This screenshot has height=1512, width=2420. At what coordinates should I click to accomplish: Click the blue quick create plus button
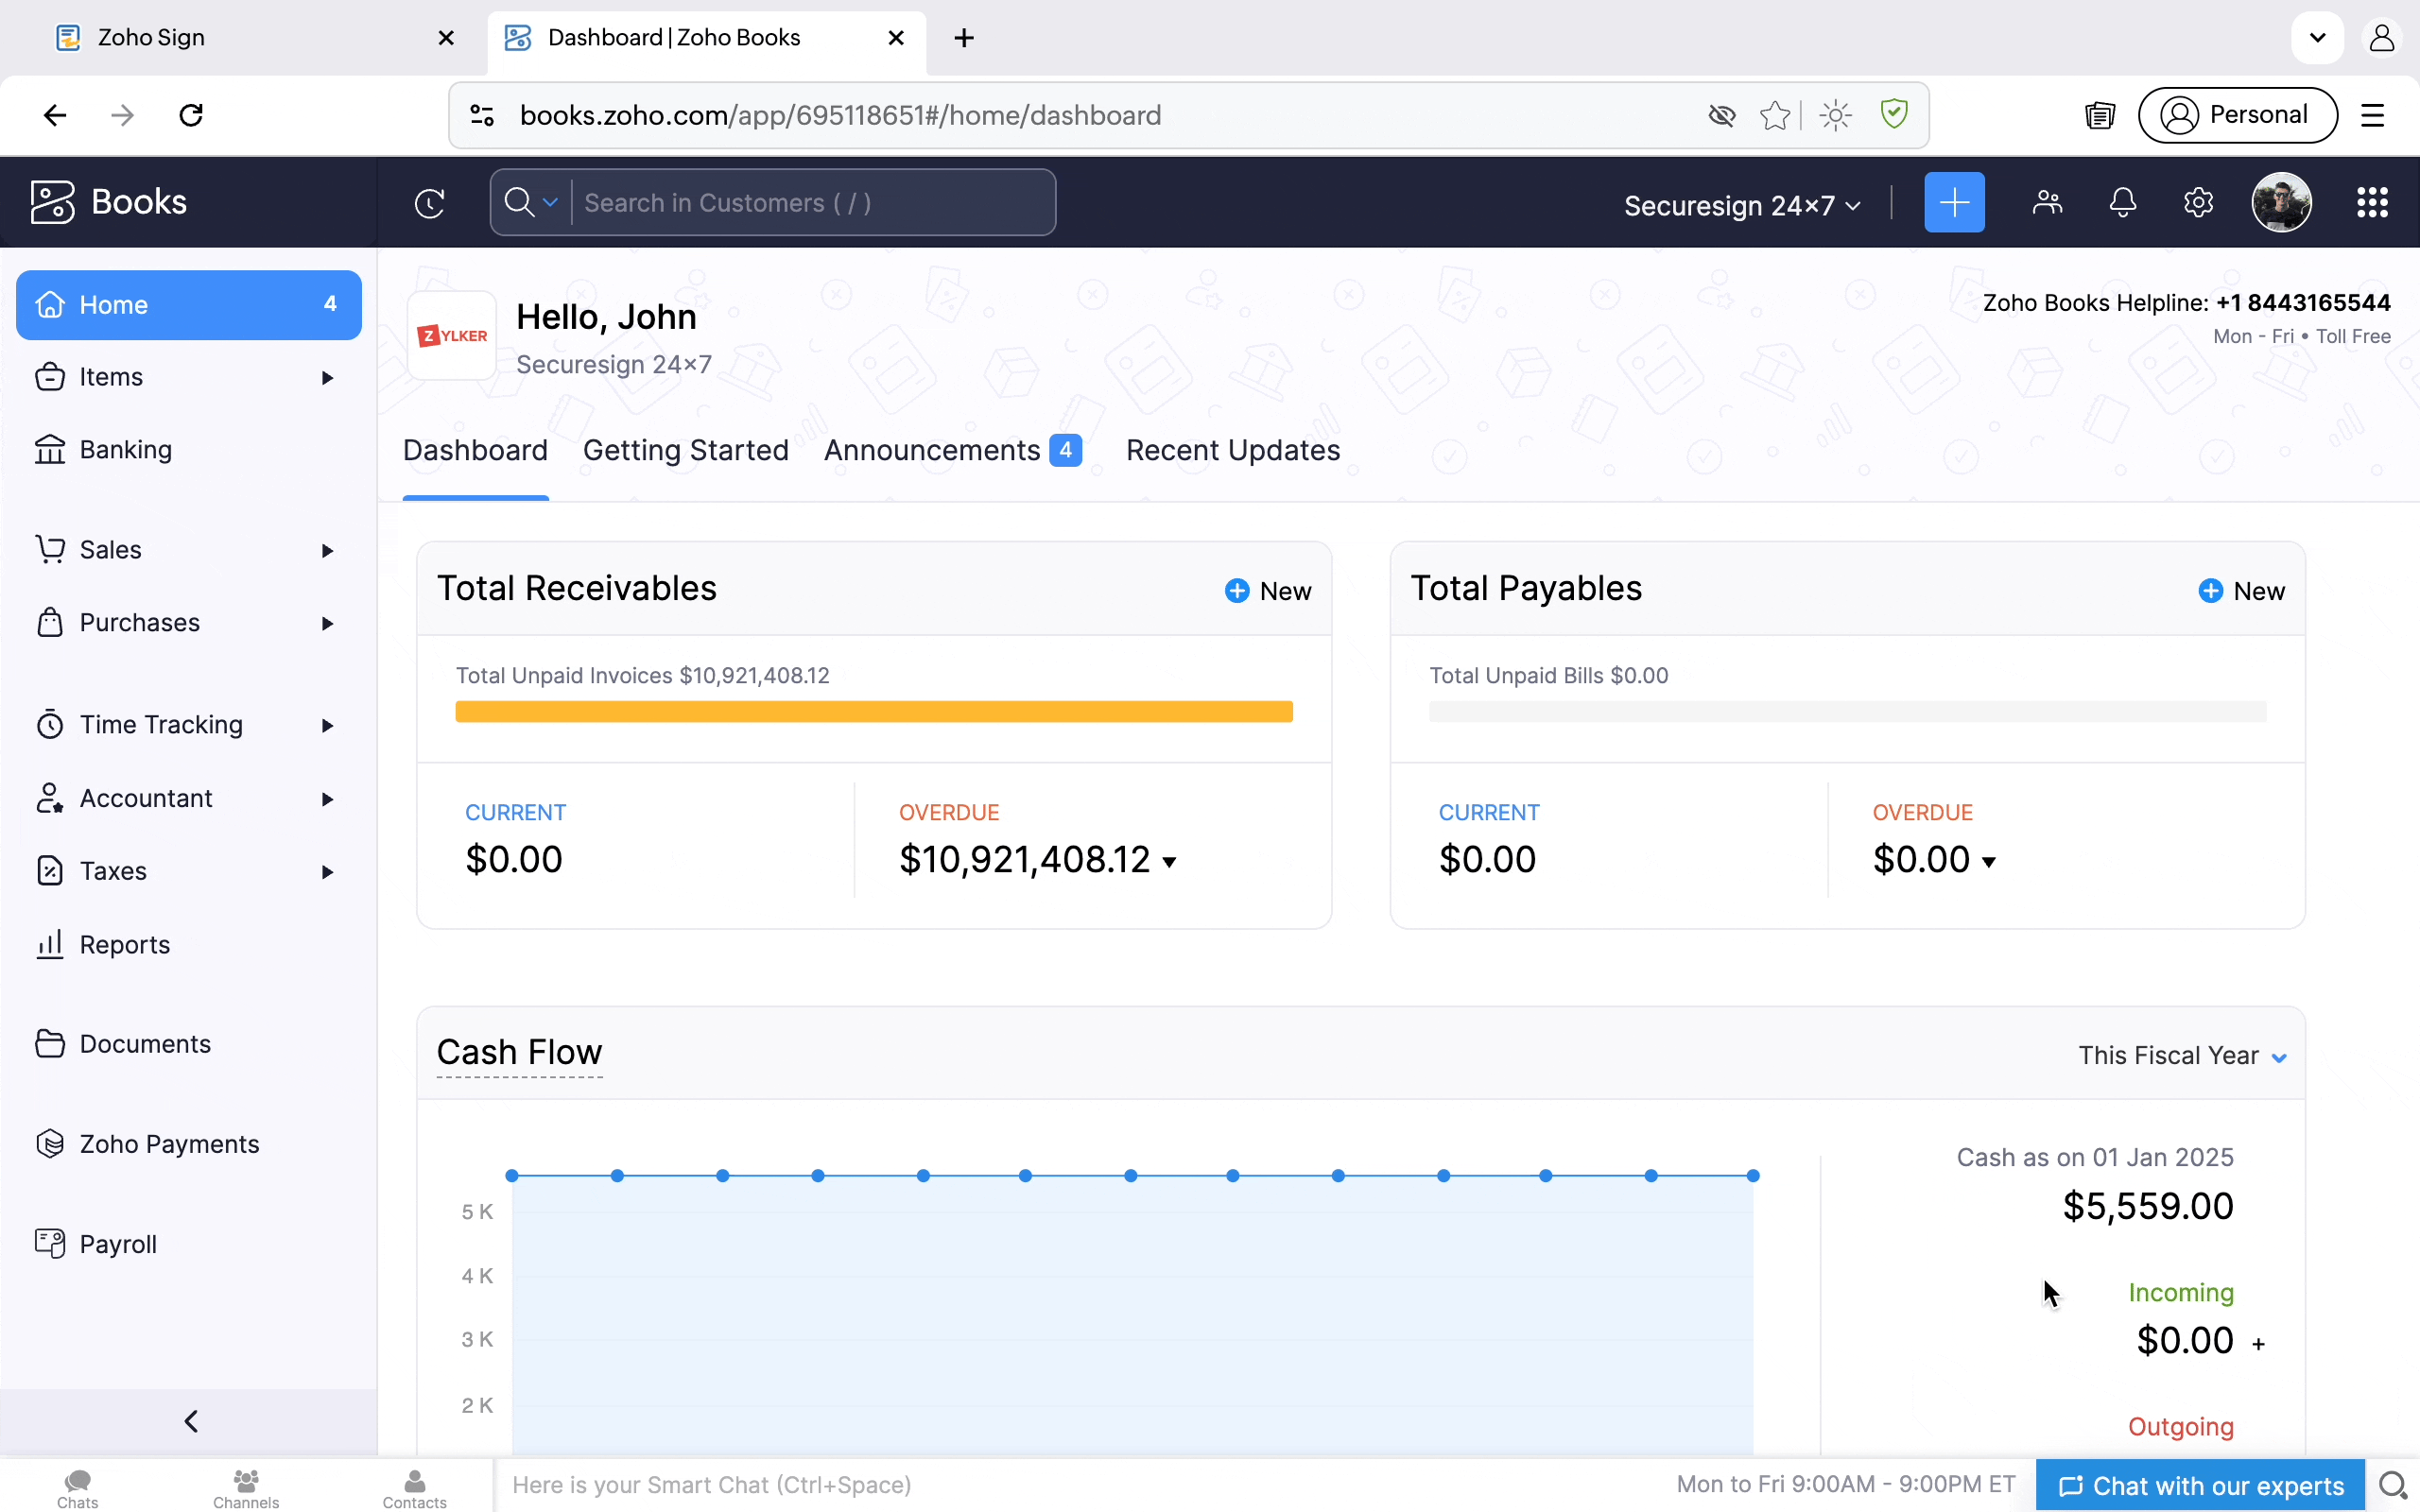pyautogui.click(x=1953, y=203)
